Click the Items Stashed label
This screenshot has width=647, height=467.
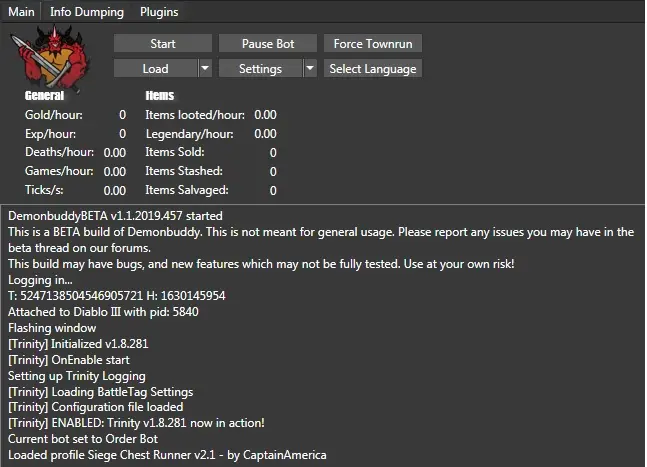pos(184,171)
